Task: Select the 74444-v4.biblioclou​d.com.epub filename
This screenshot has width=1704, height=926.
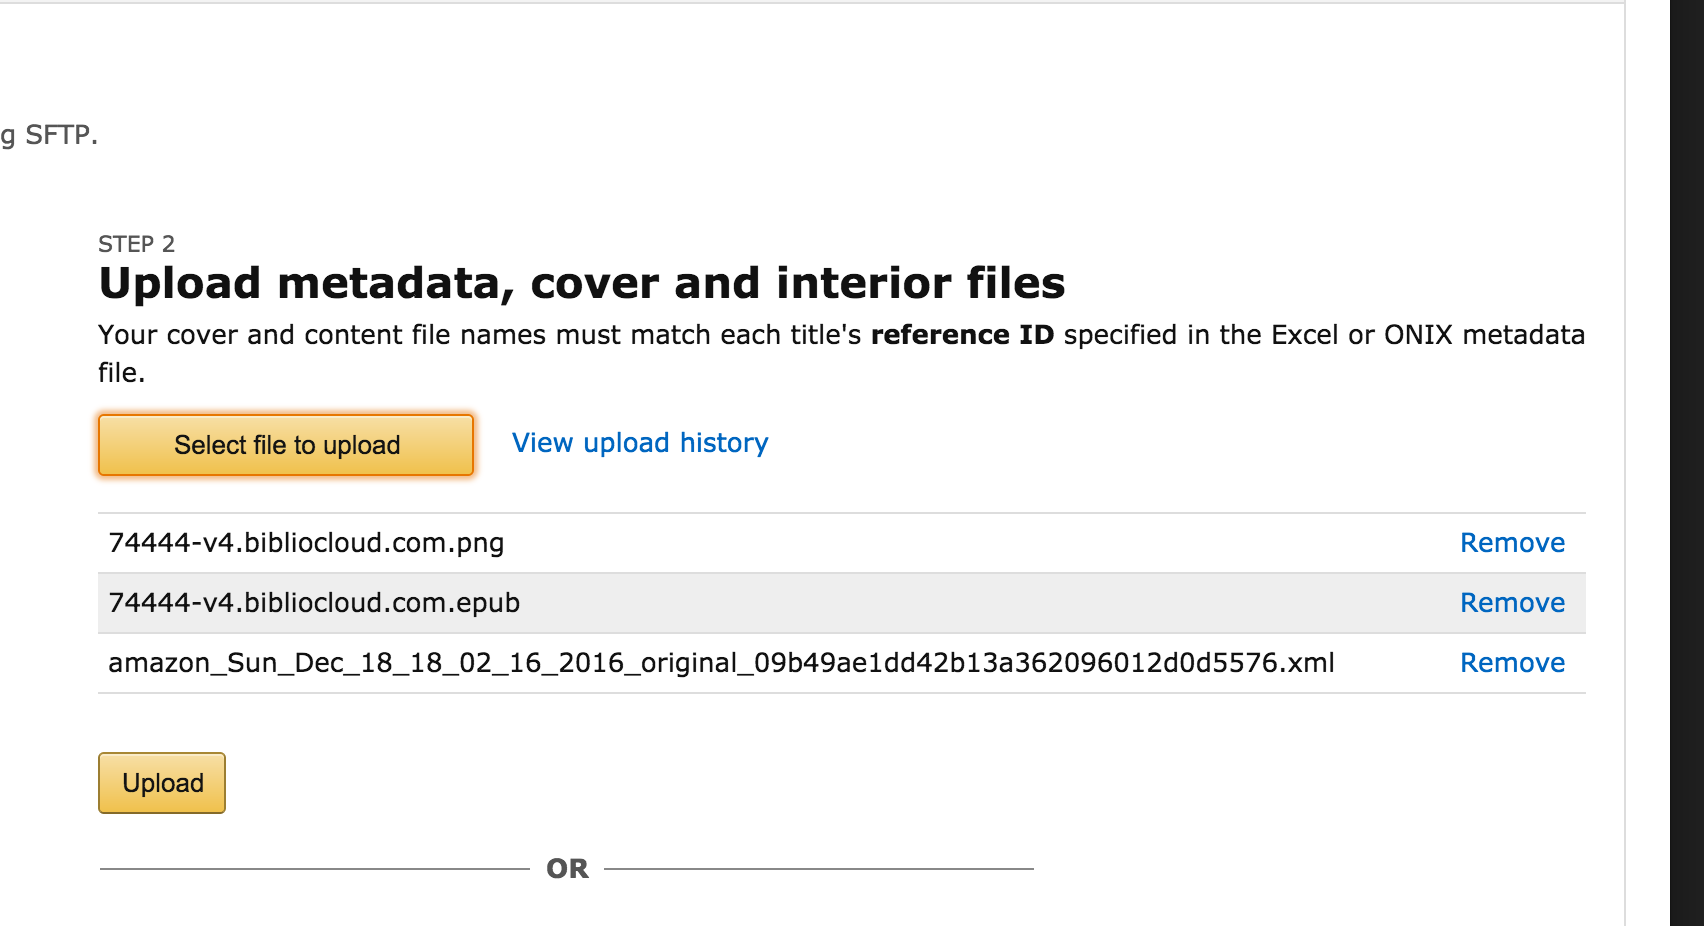Action: coord(314,603)
